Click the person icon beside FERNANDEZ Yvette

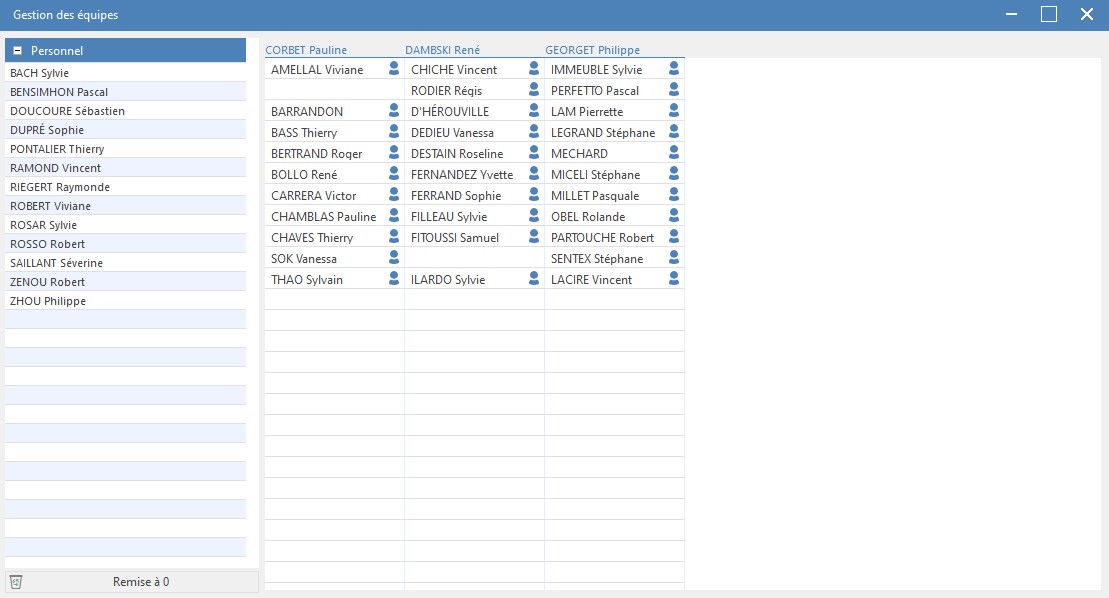pyautogui.click(x=534, y=173)
